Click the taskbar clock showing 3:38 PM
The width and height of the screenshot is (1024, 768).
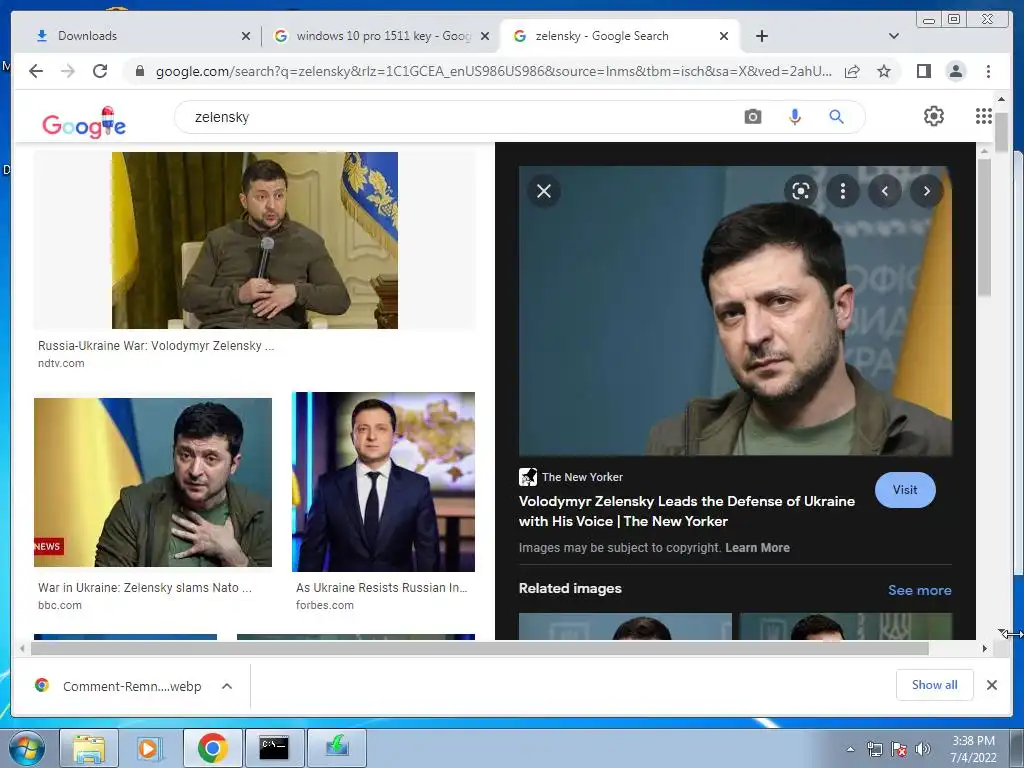click(x=973, y=749)
